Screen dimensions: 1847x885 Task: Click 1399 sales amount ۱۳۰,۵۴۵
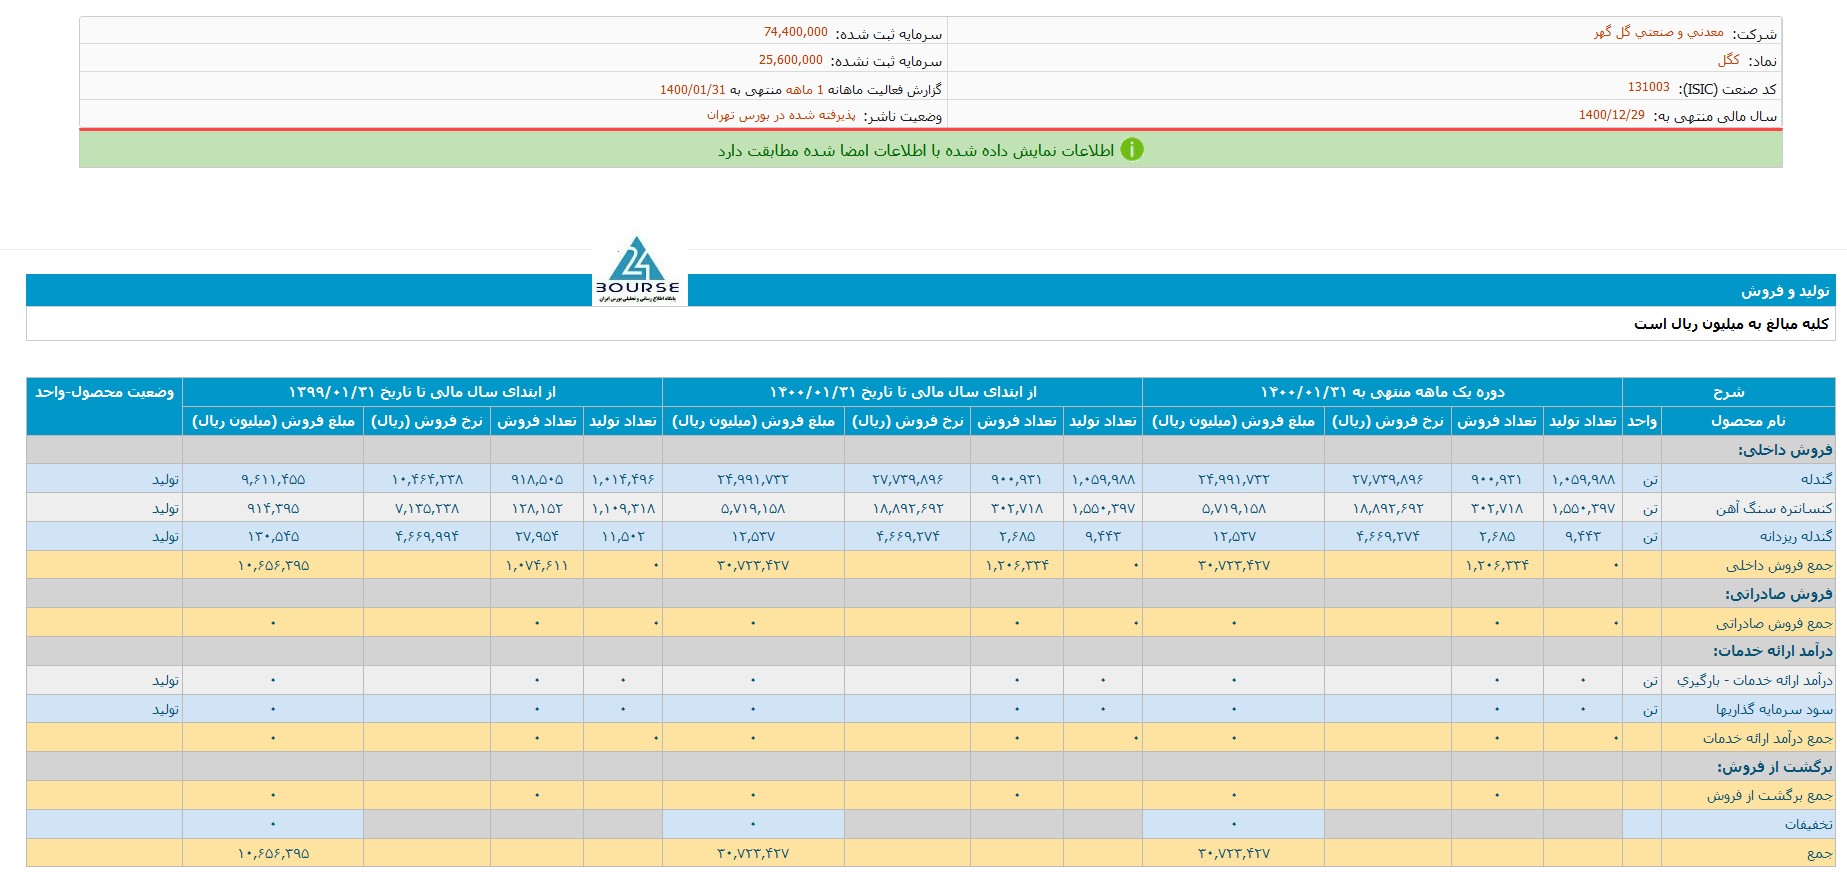click(x=273, y=537)
